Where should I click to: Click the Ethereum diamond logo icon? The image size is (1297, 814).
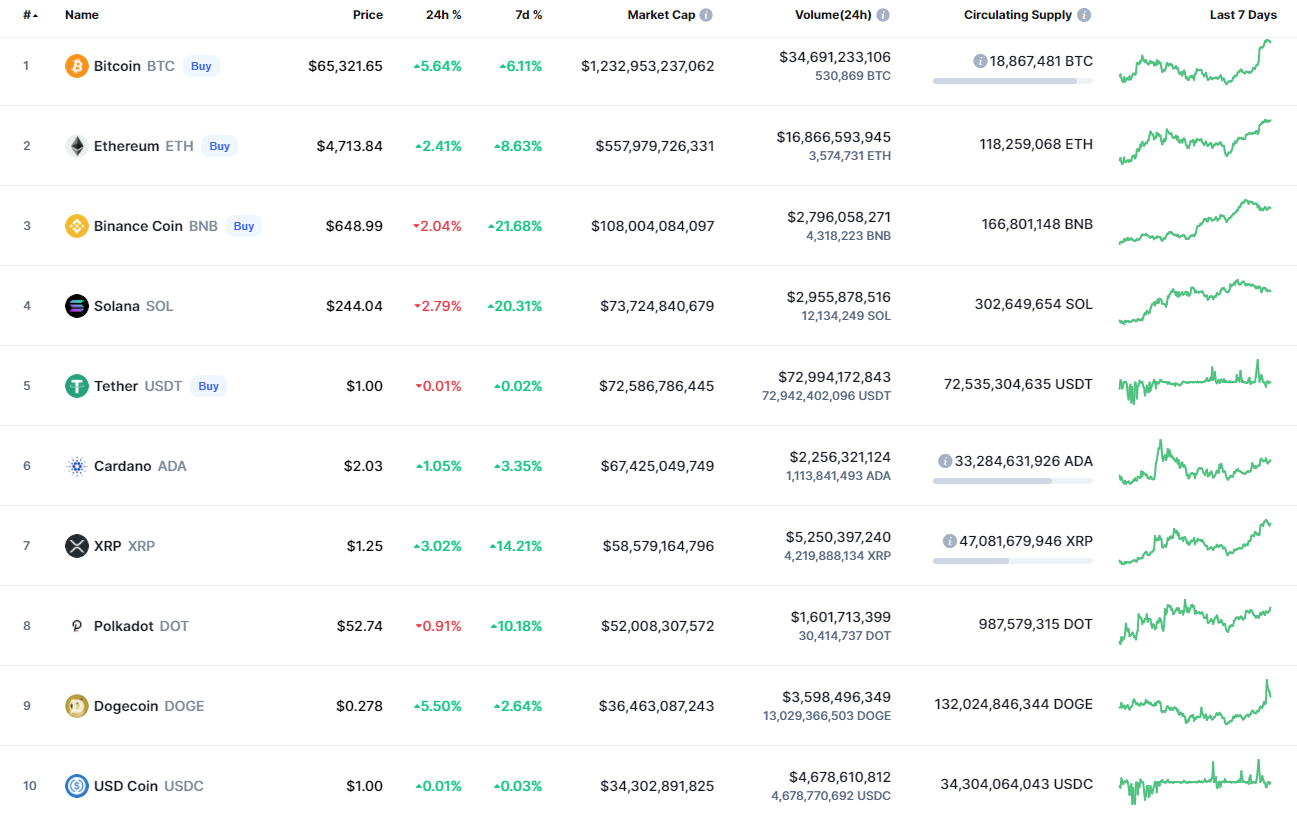click(x=77, y=146)
